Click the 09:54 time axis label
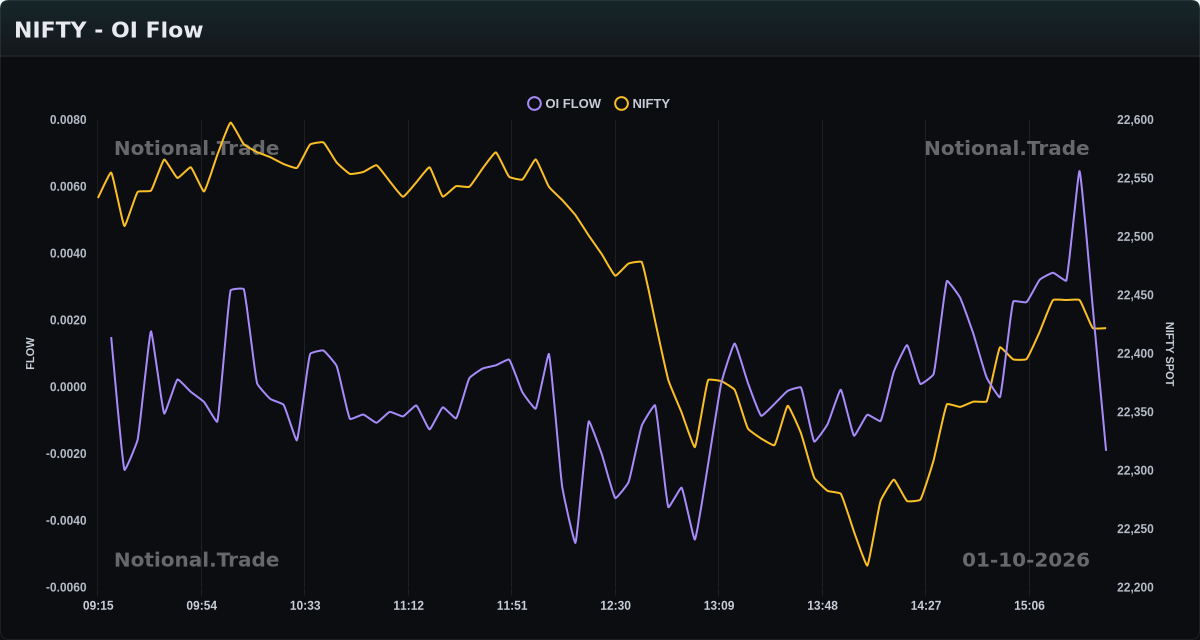 201,606
